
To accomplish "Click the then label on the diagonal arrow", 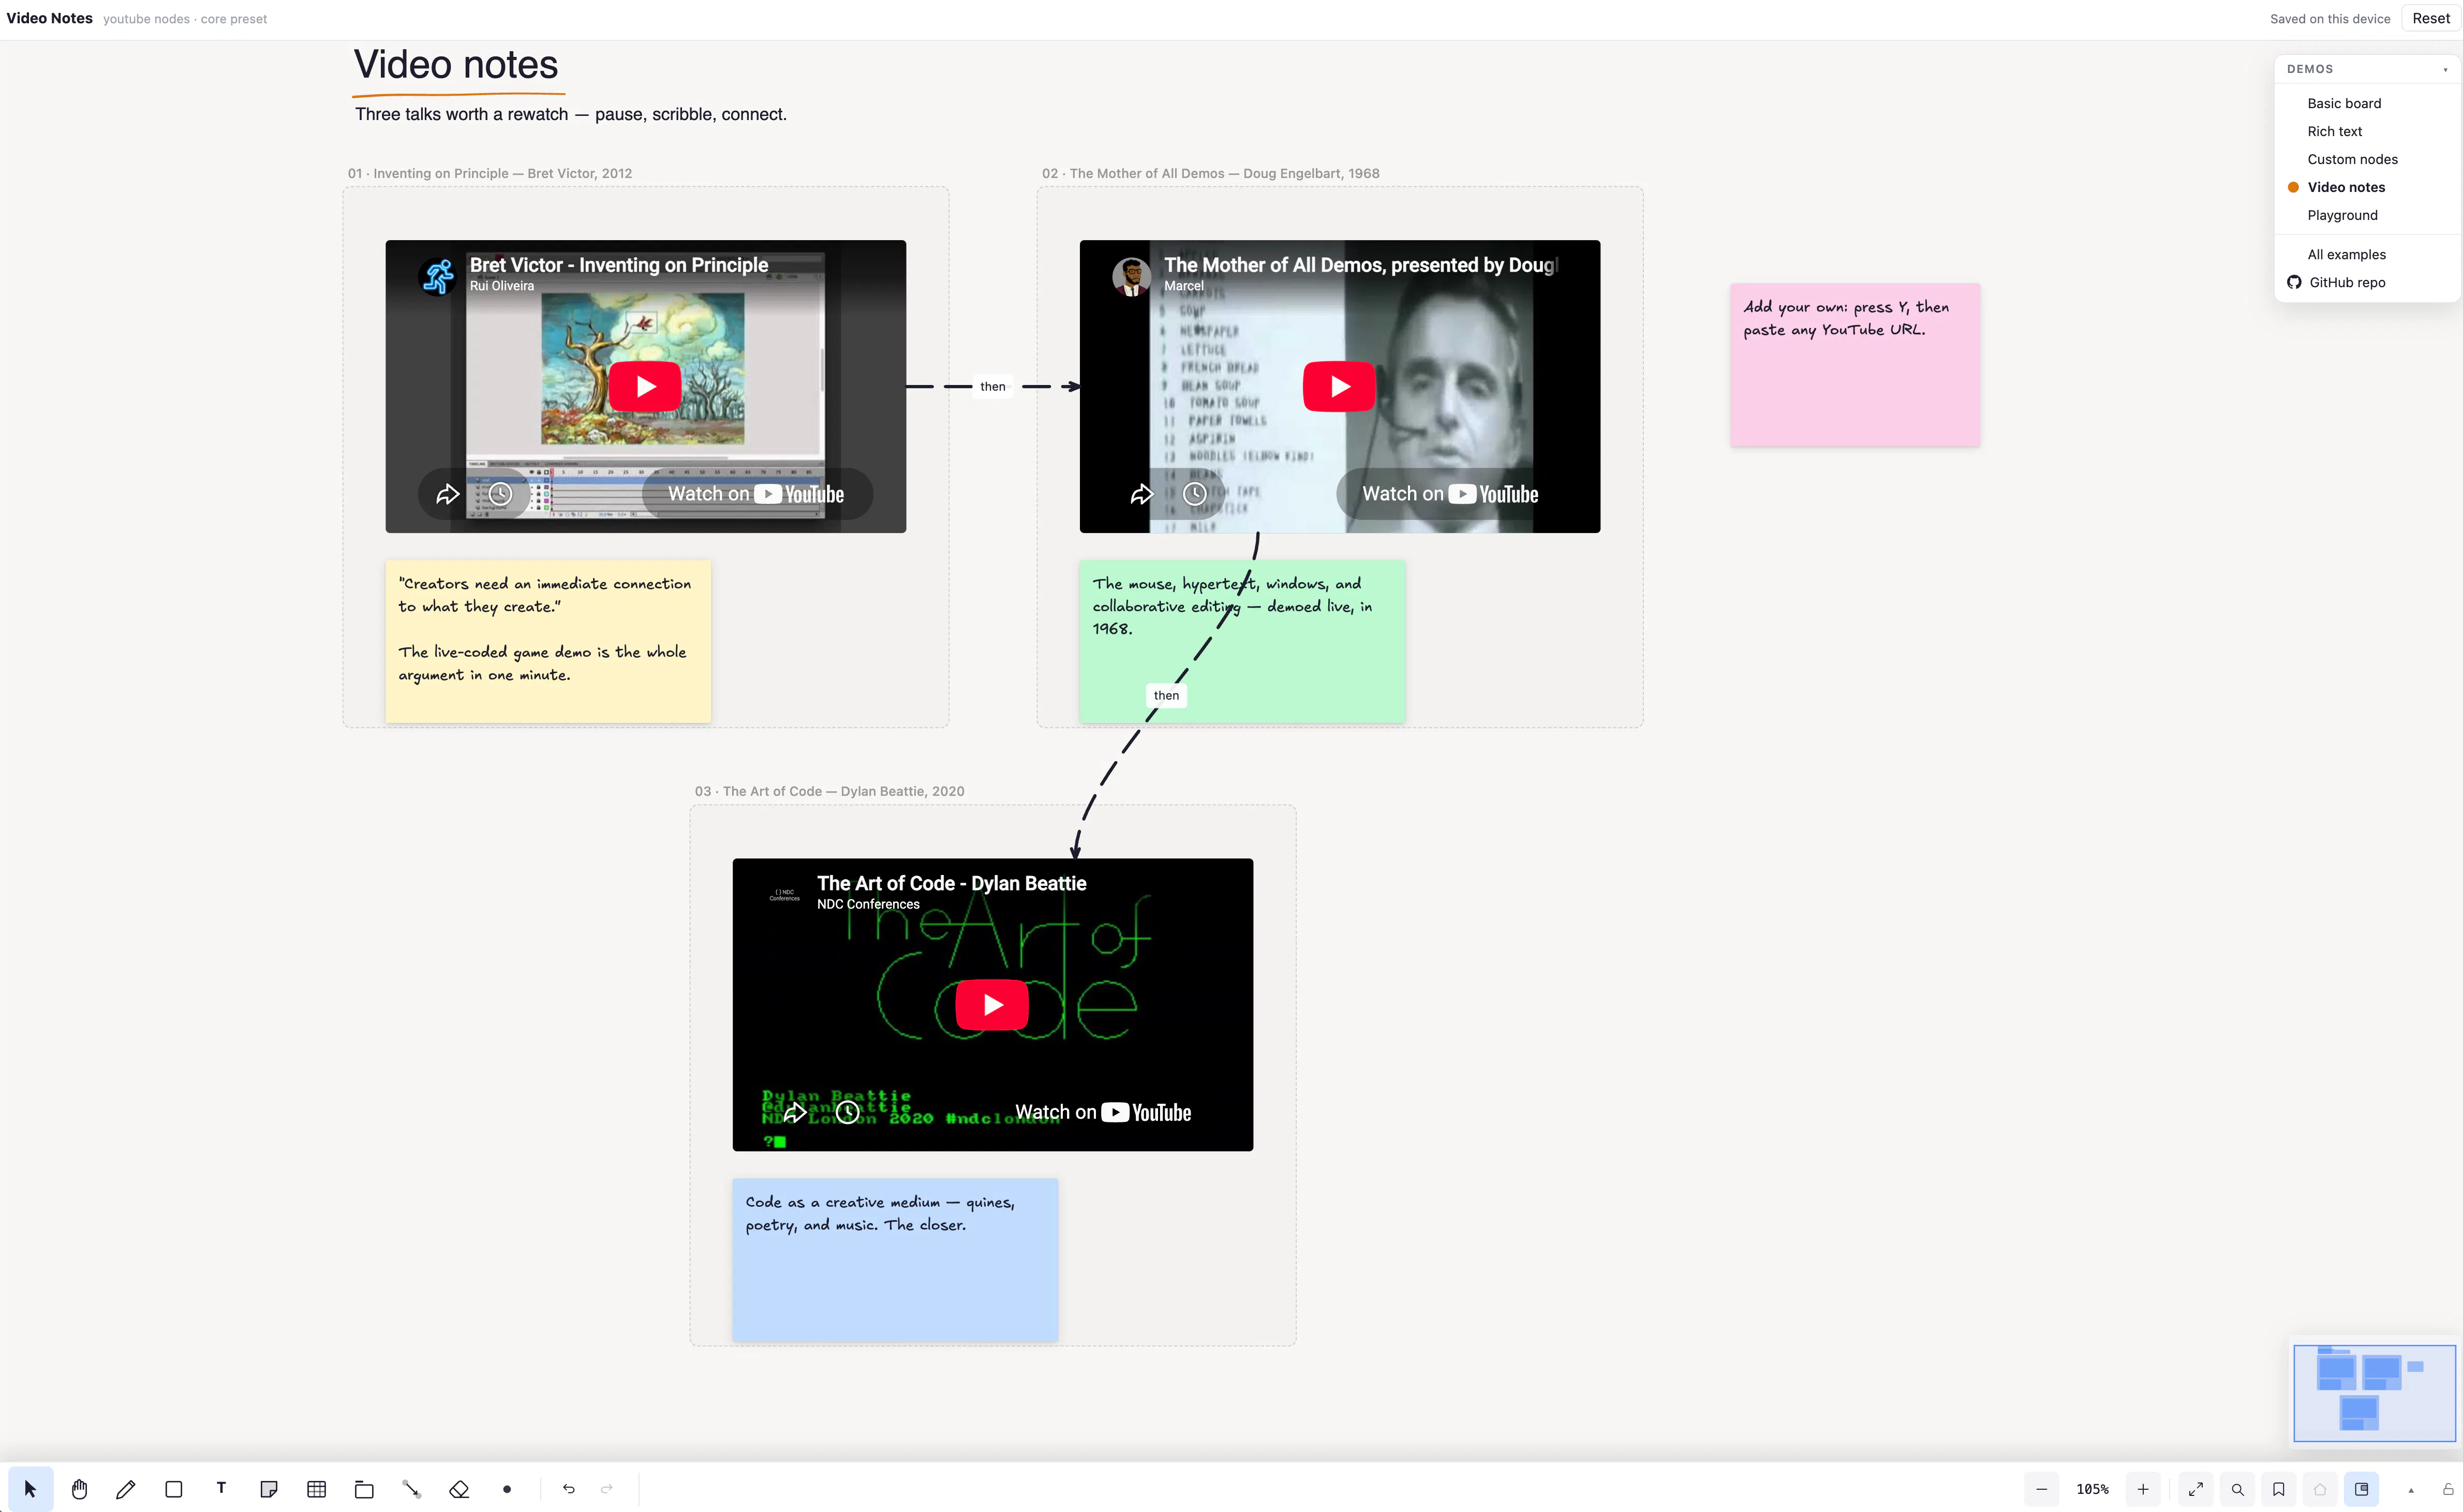I will [1166, 695].
